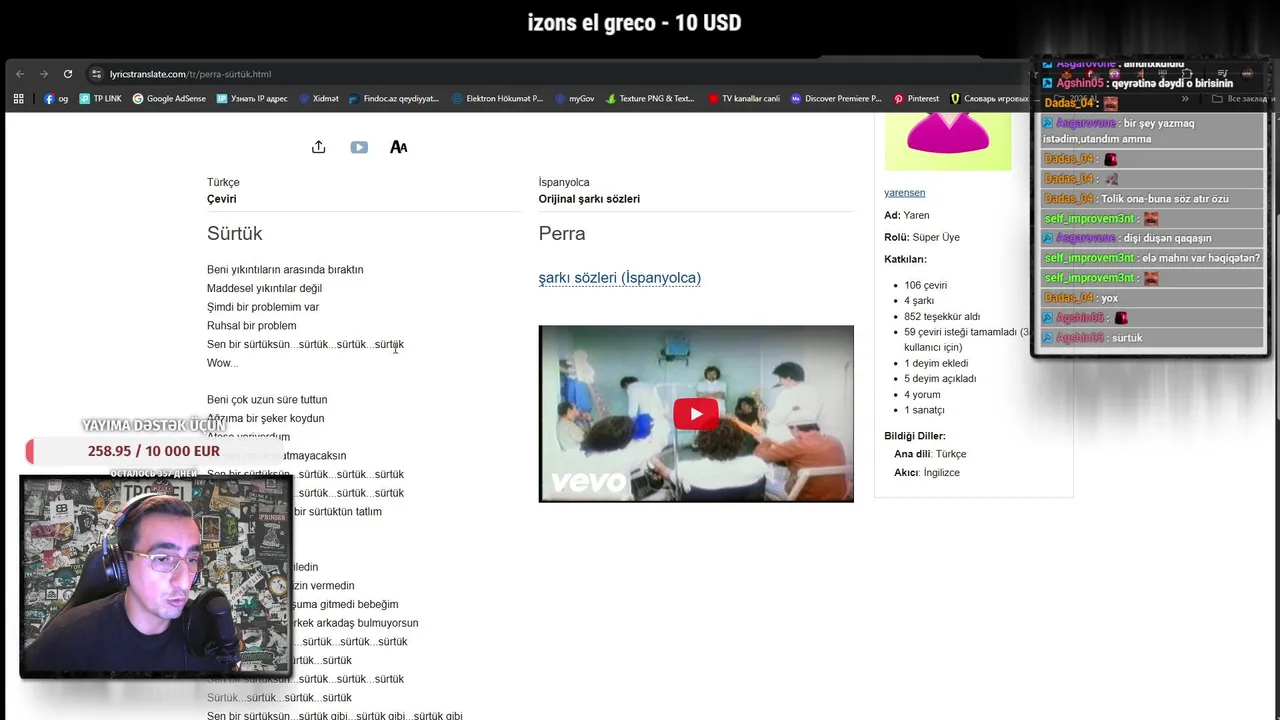Expand the hidden bookmarks overflow chevron
Viewport: 1280px width, 720px height.
tap(1185, 99)
